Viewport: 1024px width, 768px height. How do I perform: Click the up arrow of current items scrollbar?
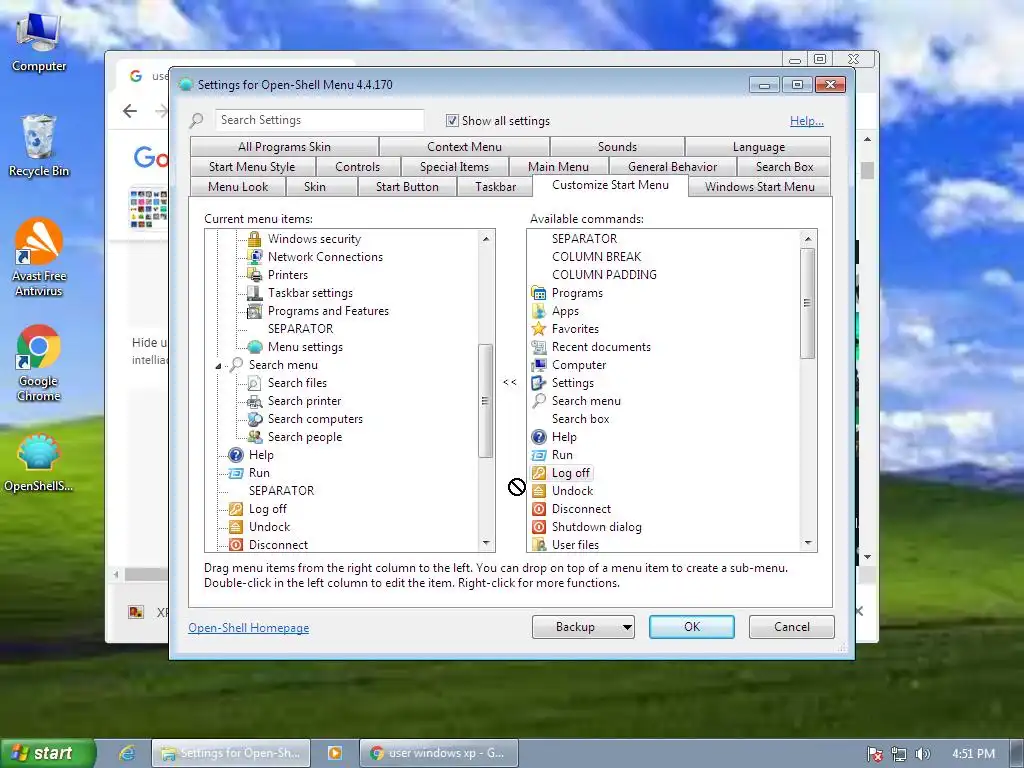[x=486, y=239]
